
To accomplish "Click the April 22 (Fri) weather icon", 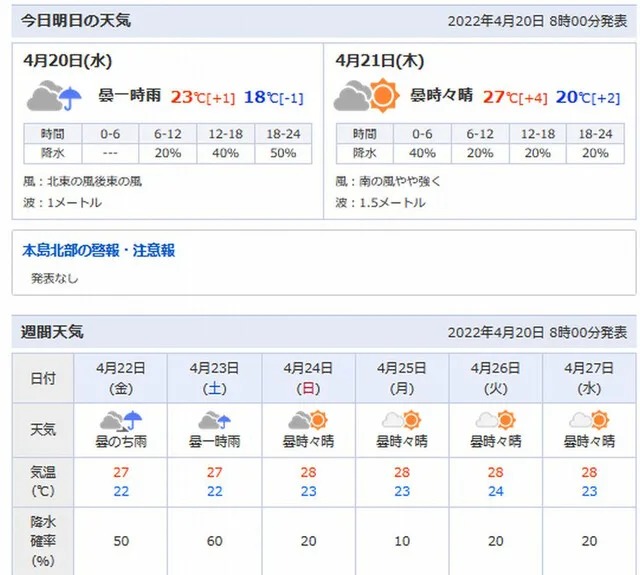I will coord(122,420).
